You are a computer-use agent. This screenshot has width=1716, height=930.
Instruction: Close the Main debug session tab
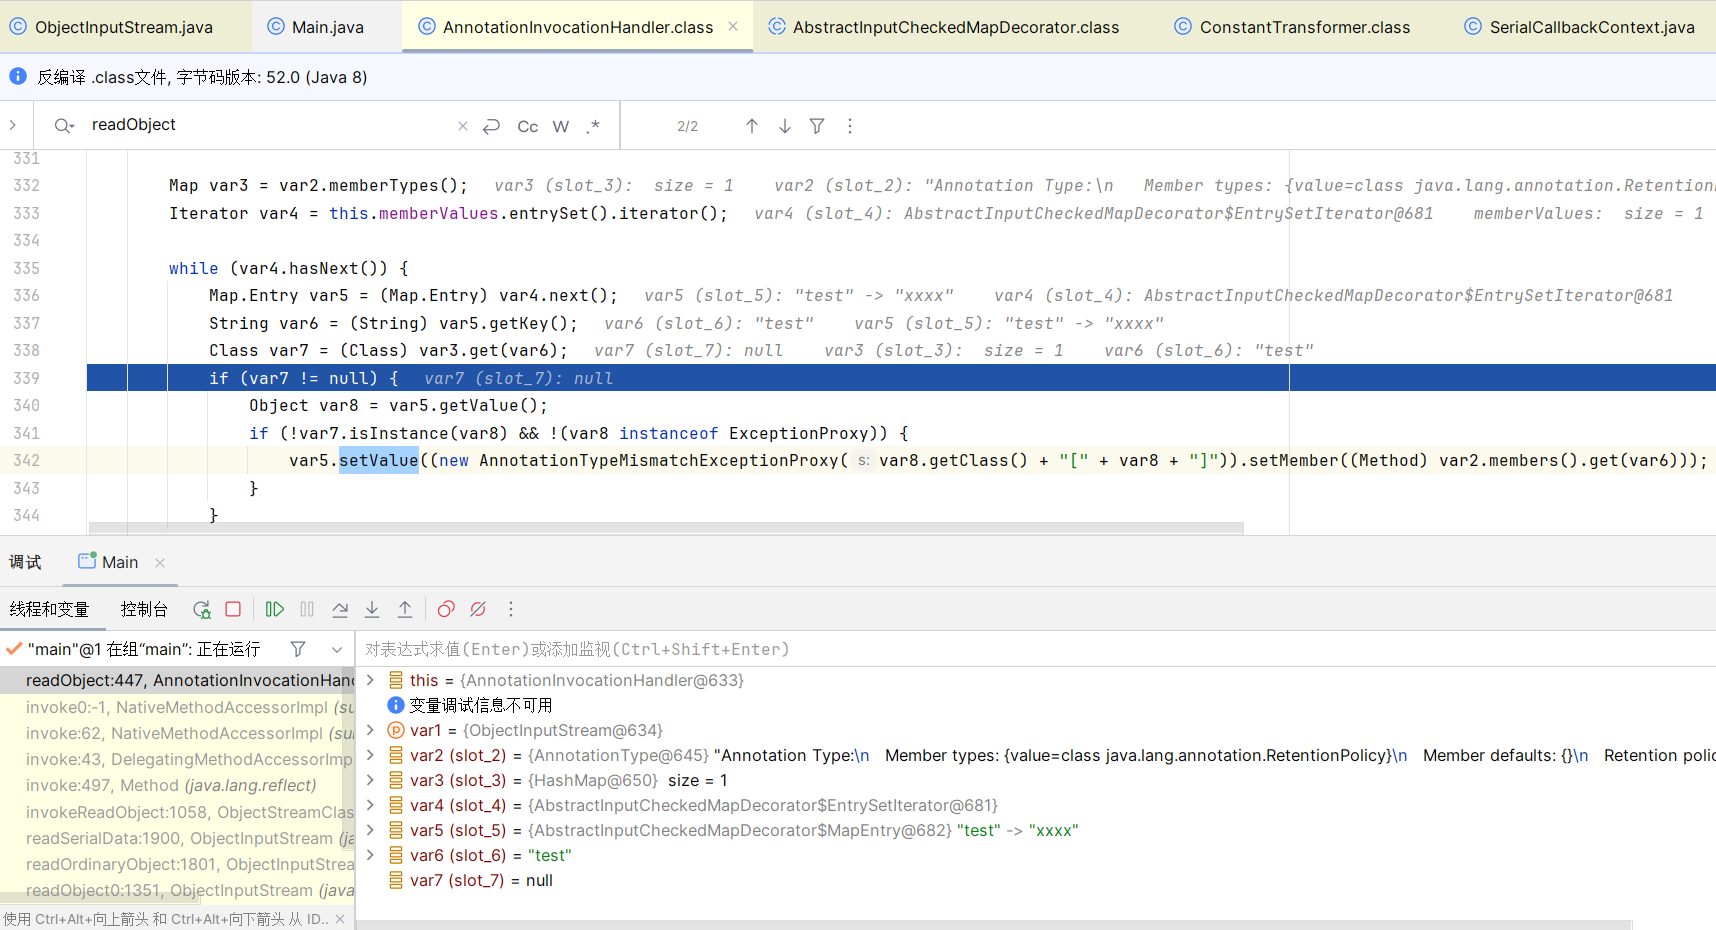coord(160,563)
